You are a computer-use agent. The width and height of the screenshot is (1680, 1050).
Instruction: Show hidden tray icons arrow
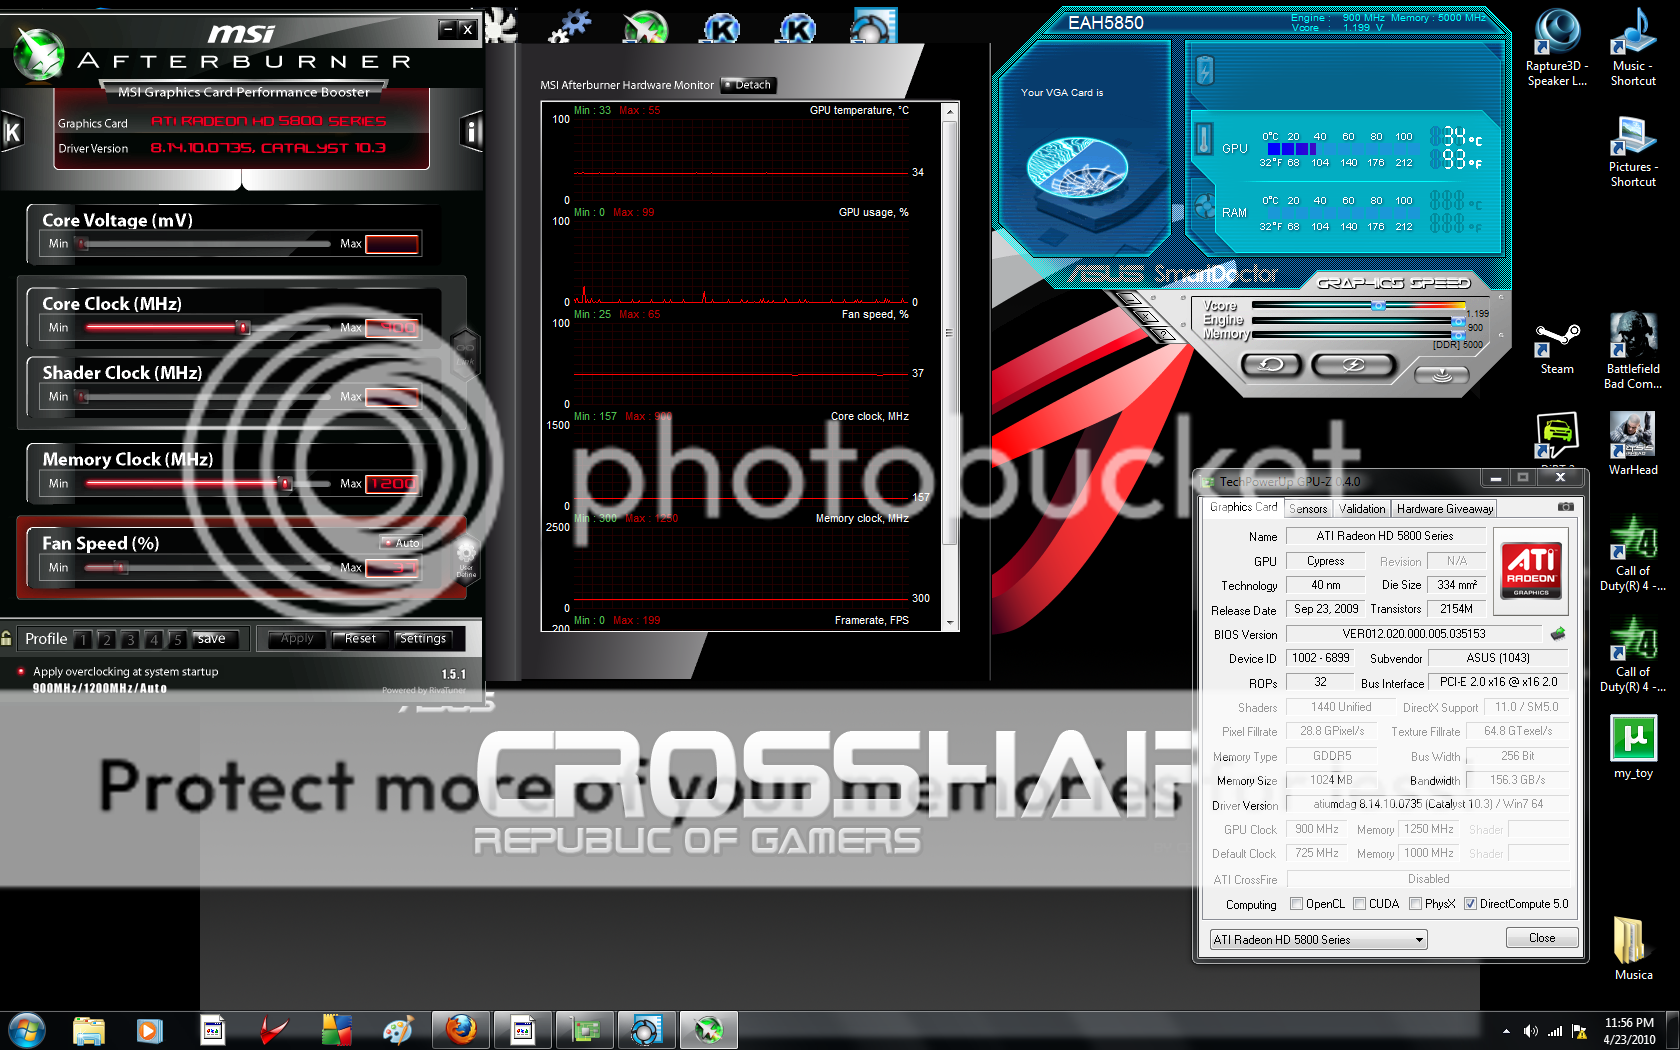tap(1506, 1031)
